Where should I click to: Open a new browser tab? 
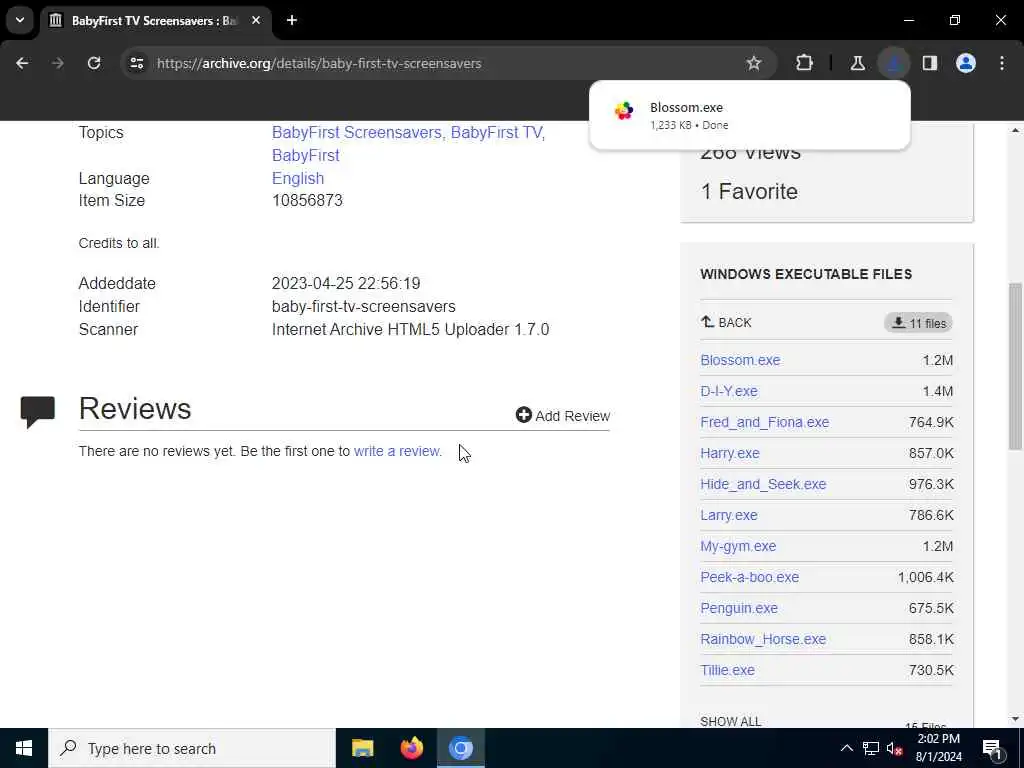point(292,20)
